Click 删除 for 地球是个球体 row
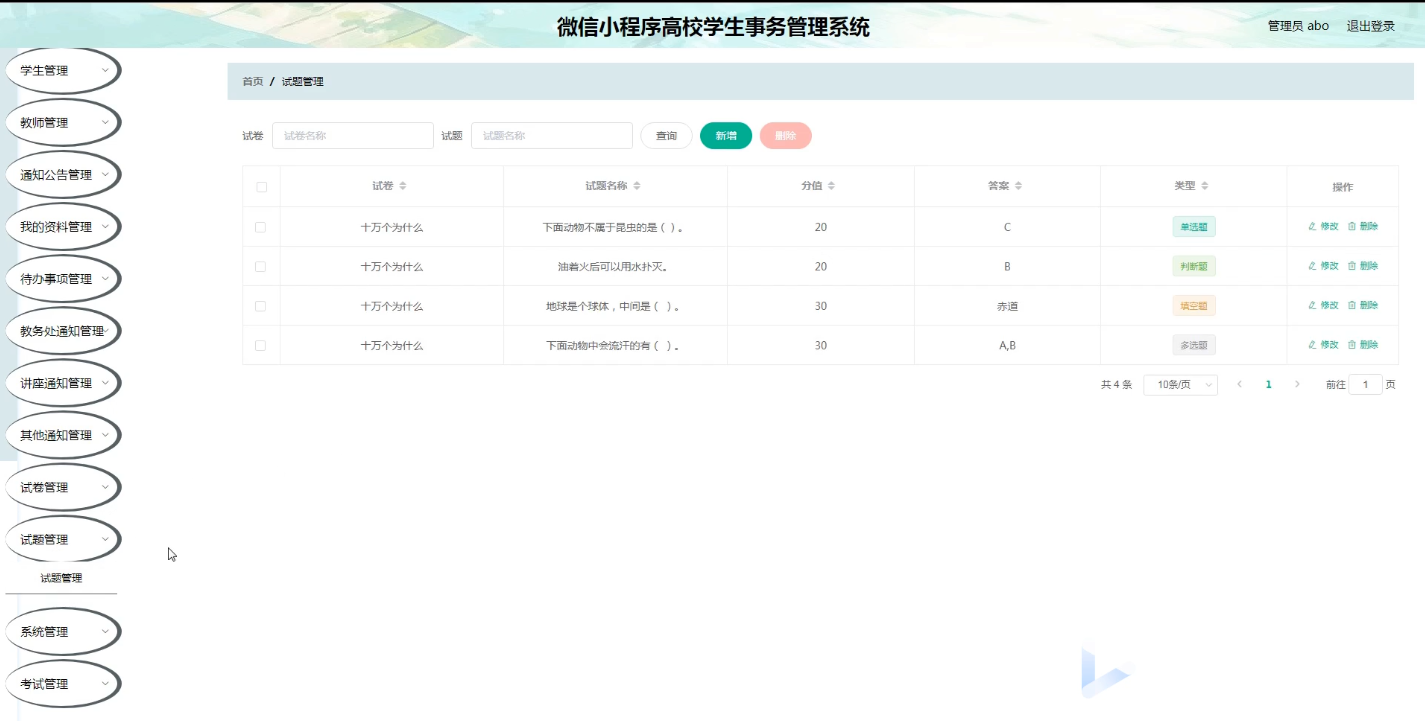Screen dimensions: 1425x721 click(x=1363, y=305)
